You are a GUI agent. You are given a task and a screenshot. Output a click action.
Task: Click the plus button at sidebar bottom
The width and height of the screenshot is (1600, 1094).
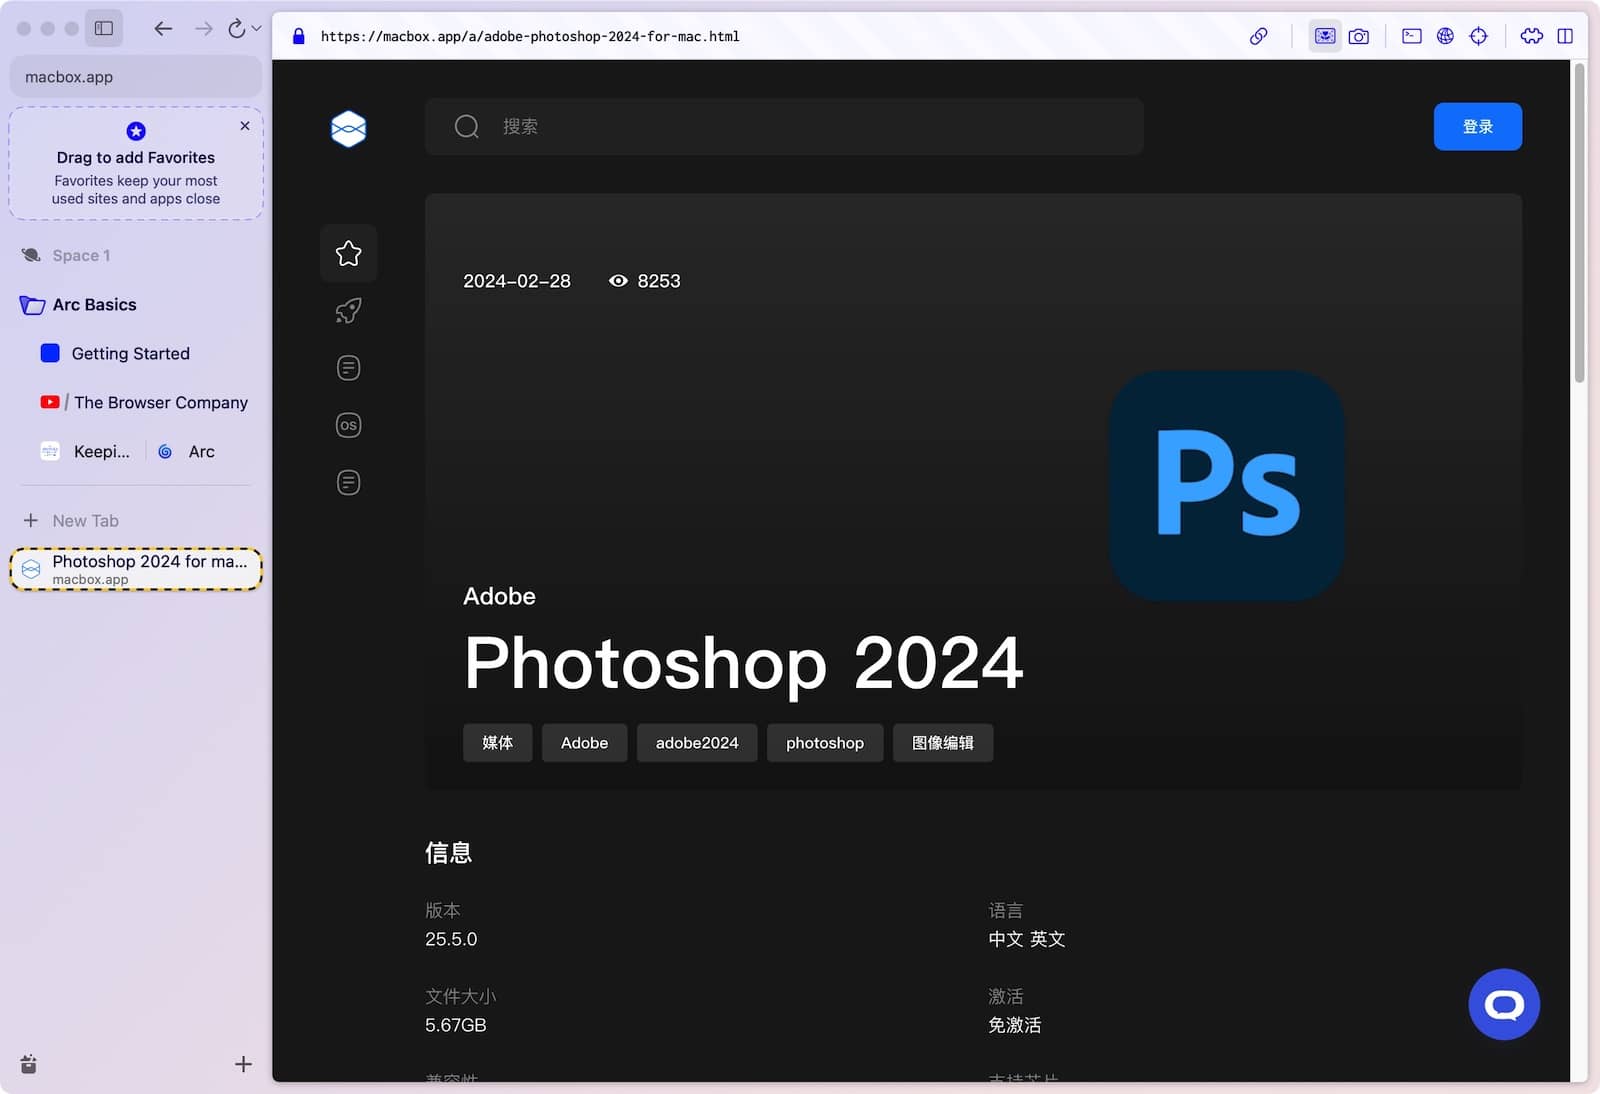click(243, 1064)
